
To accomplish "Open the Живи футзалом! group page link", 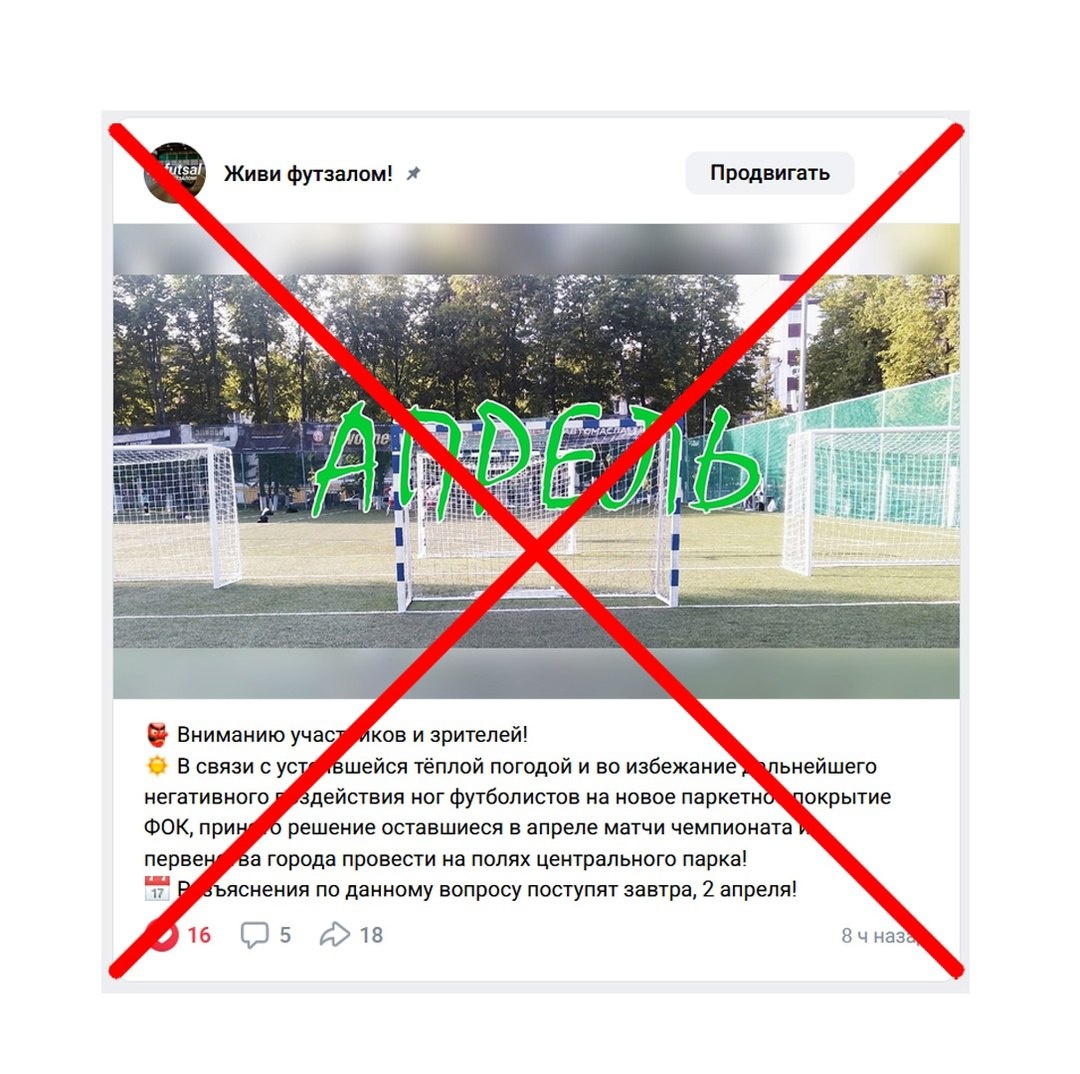I will tap(308, 174).
